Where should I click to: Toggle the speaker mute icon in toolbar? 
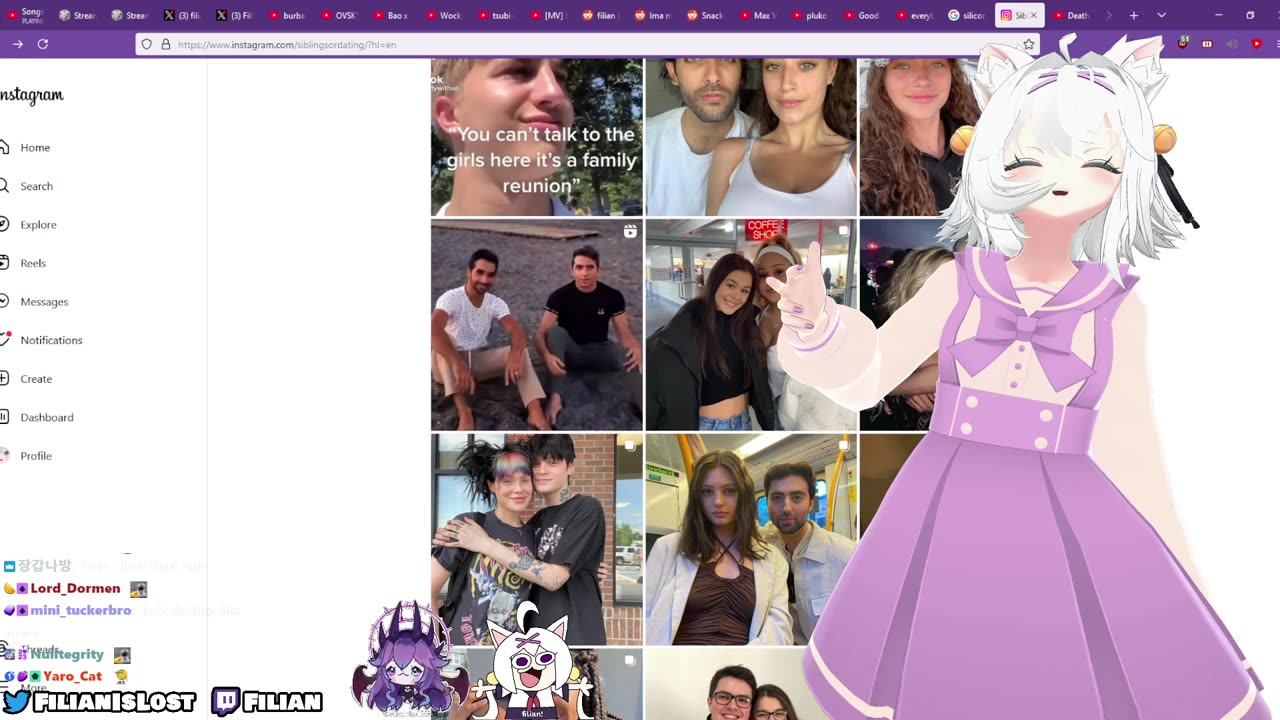[x=1232, y=44]
